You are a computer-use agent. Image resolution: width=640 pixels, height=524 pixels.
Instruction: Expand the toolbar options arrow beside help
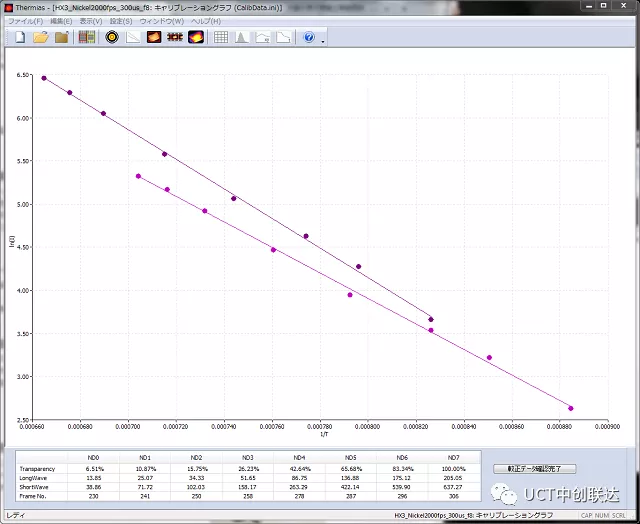(323, 41)
